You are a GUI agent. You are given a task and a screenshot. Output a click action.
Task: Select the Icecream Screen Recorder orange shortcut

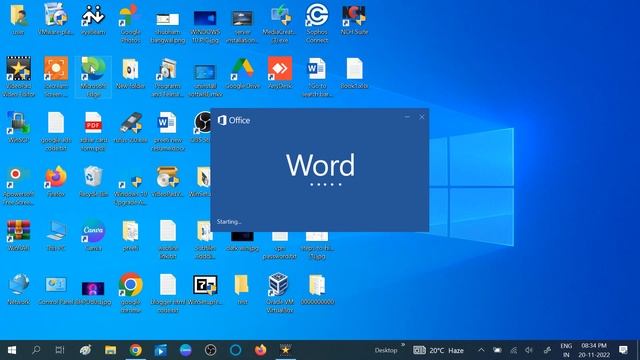pyautogui.click(x=56, y=76)
